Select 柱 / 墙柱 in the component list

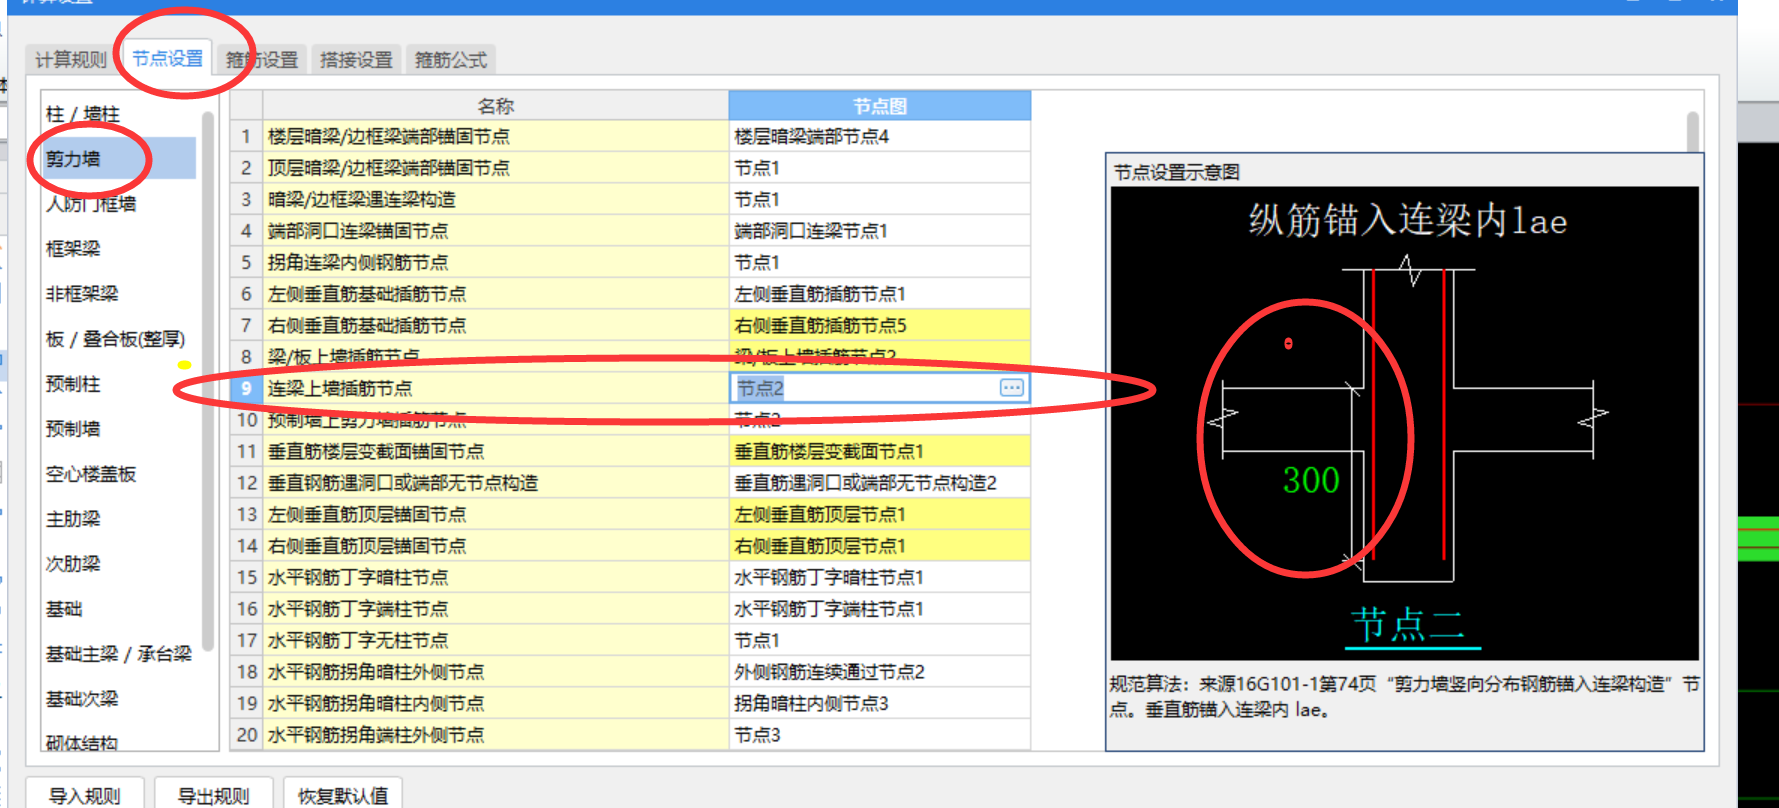83,114
